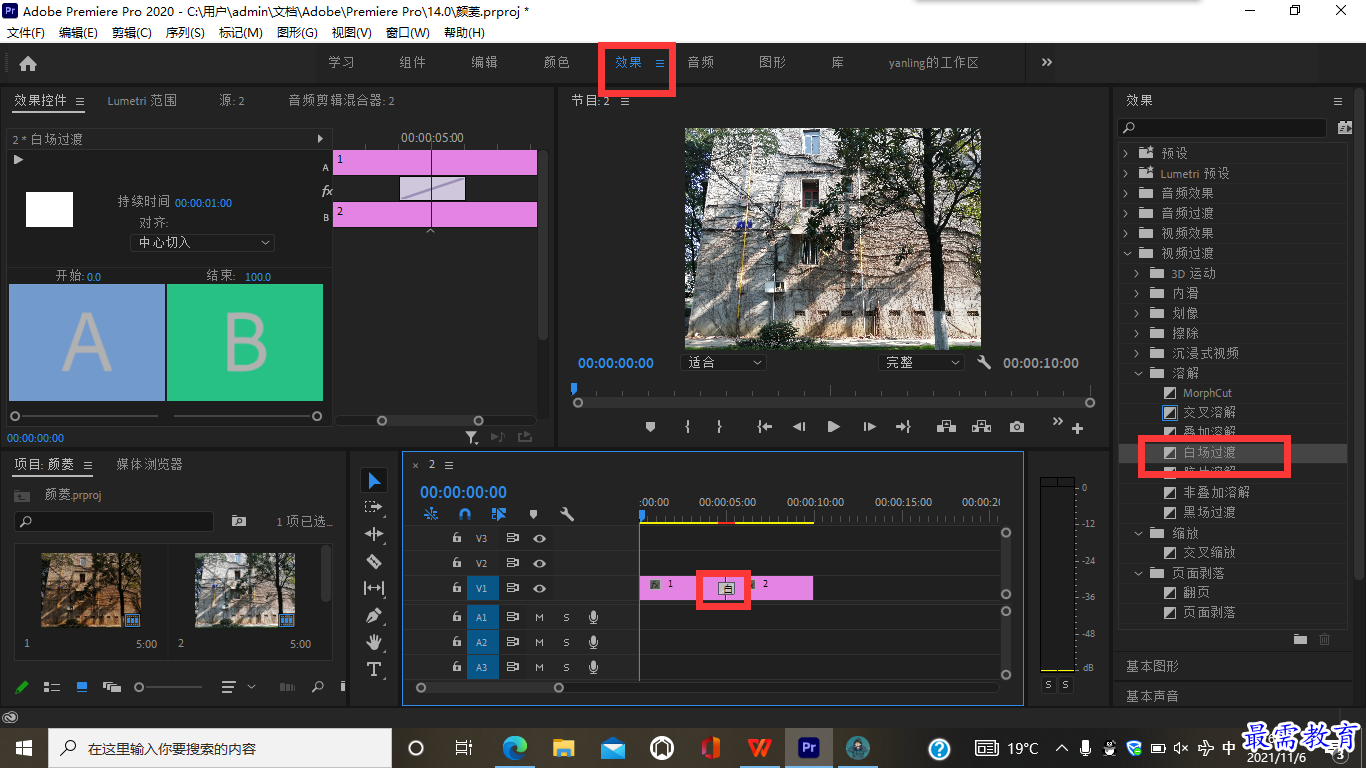Click the Home icon
This screenshot has width=1366, height=768.
(28, 63)
